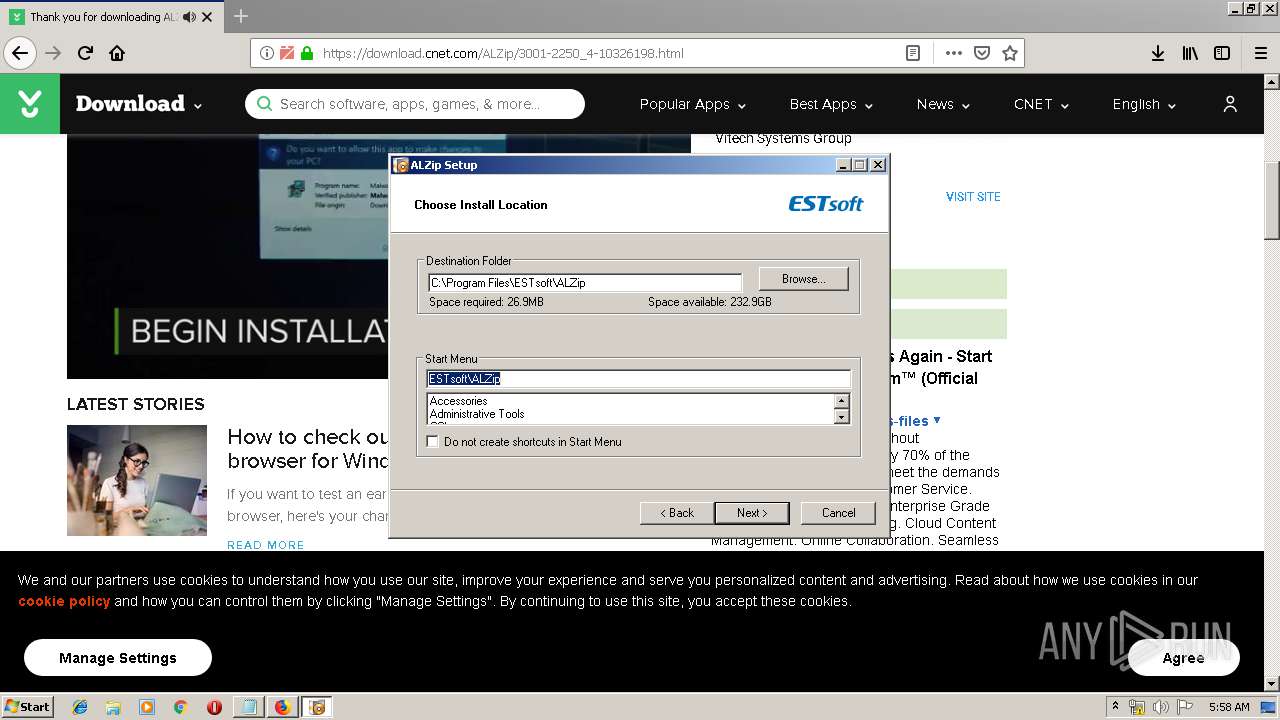Open page actions three-dot menu
The image size is (1280, 720).
tap(953, 53)
